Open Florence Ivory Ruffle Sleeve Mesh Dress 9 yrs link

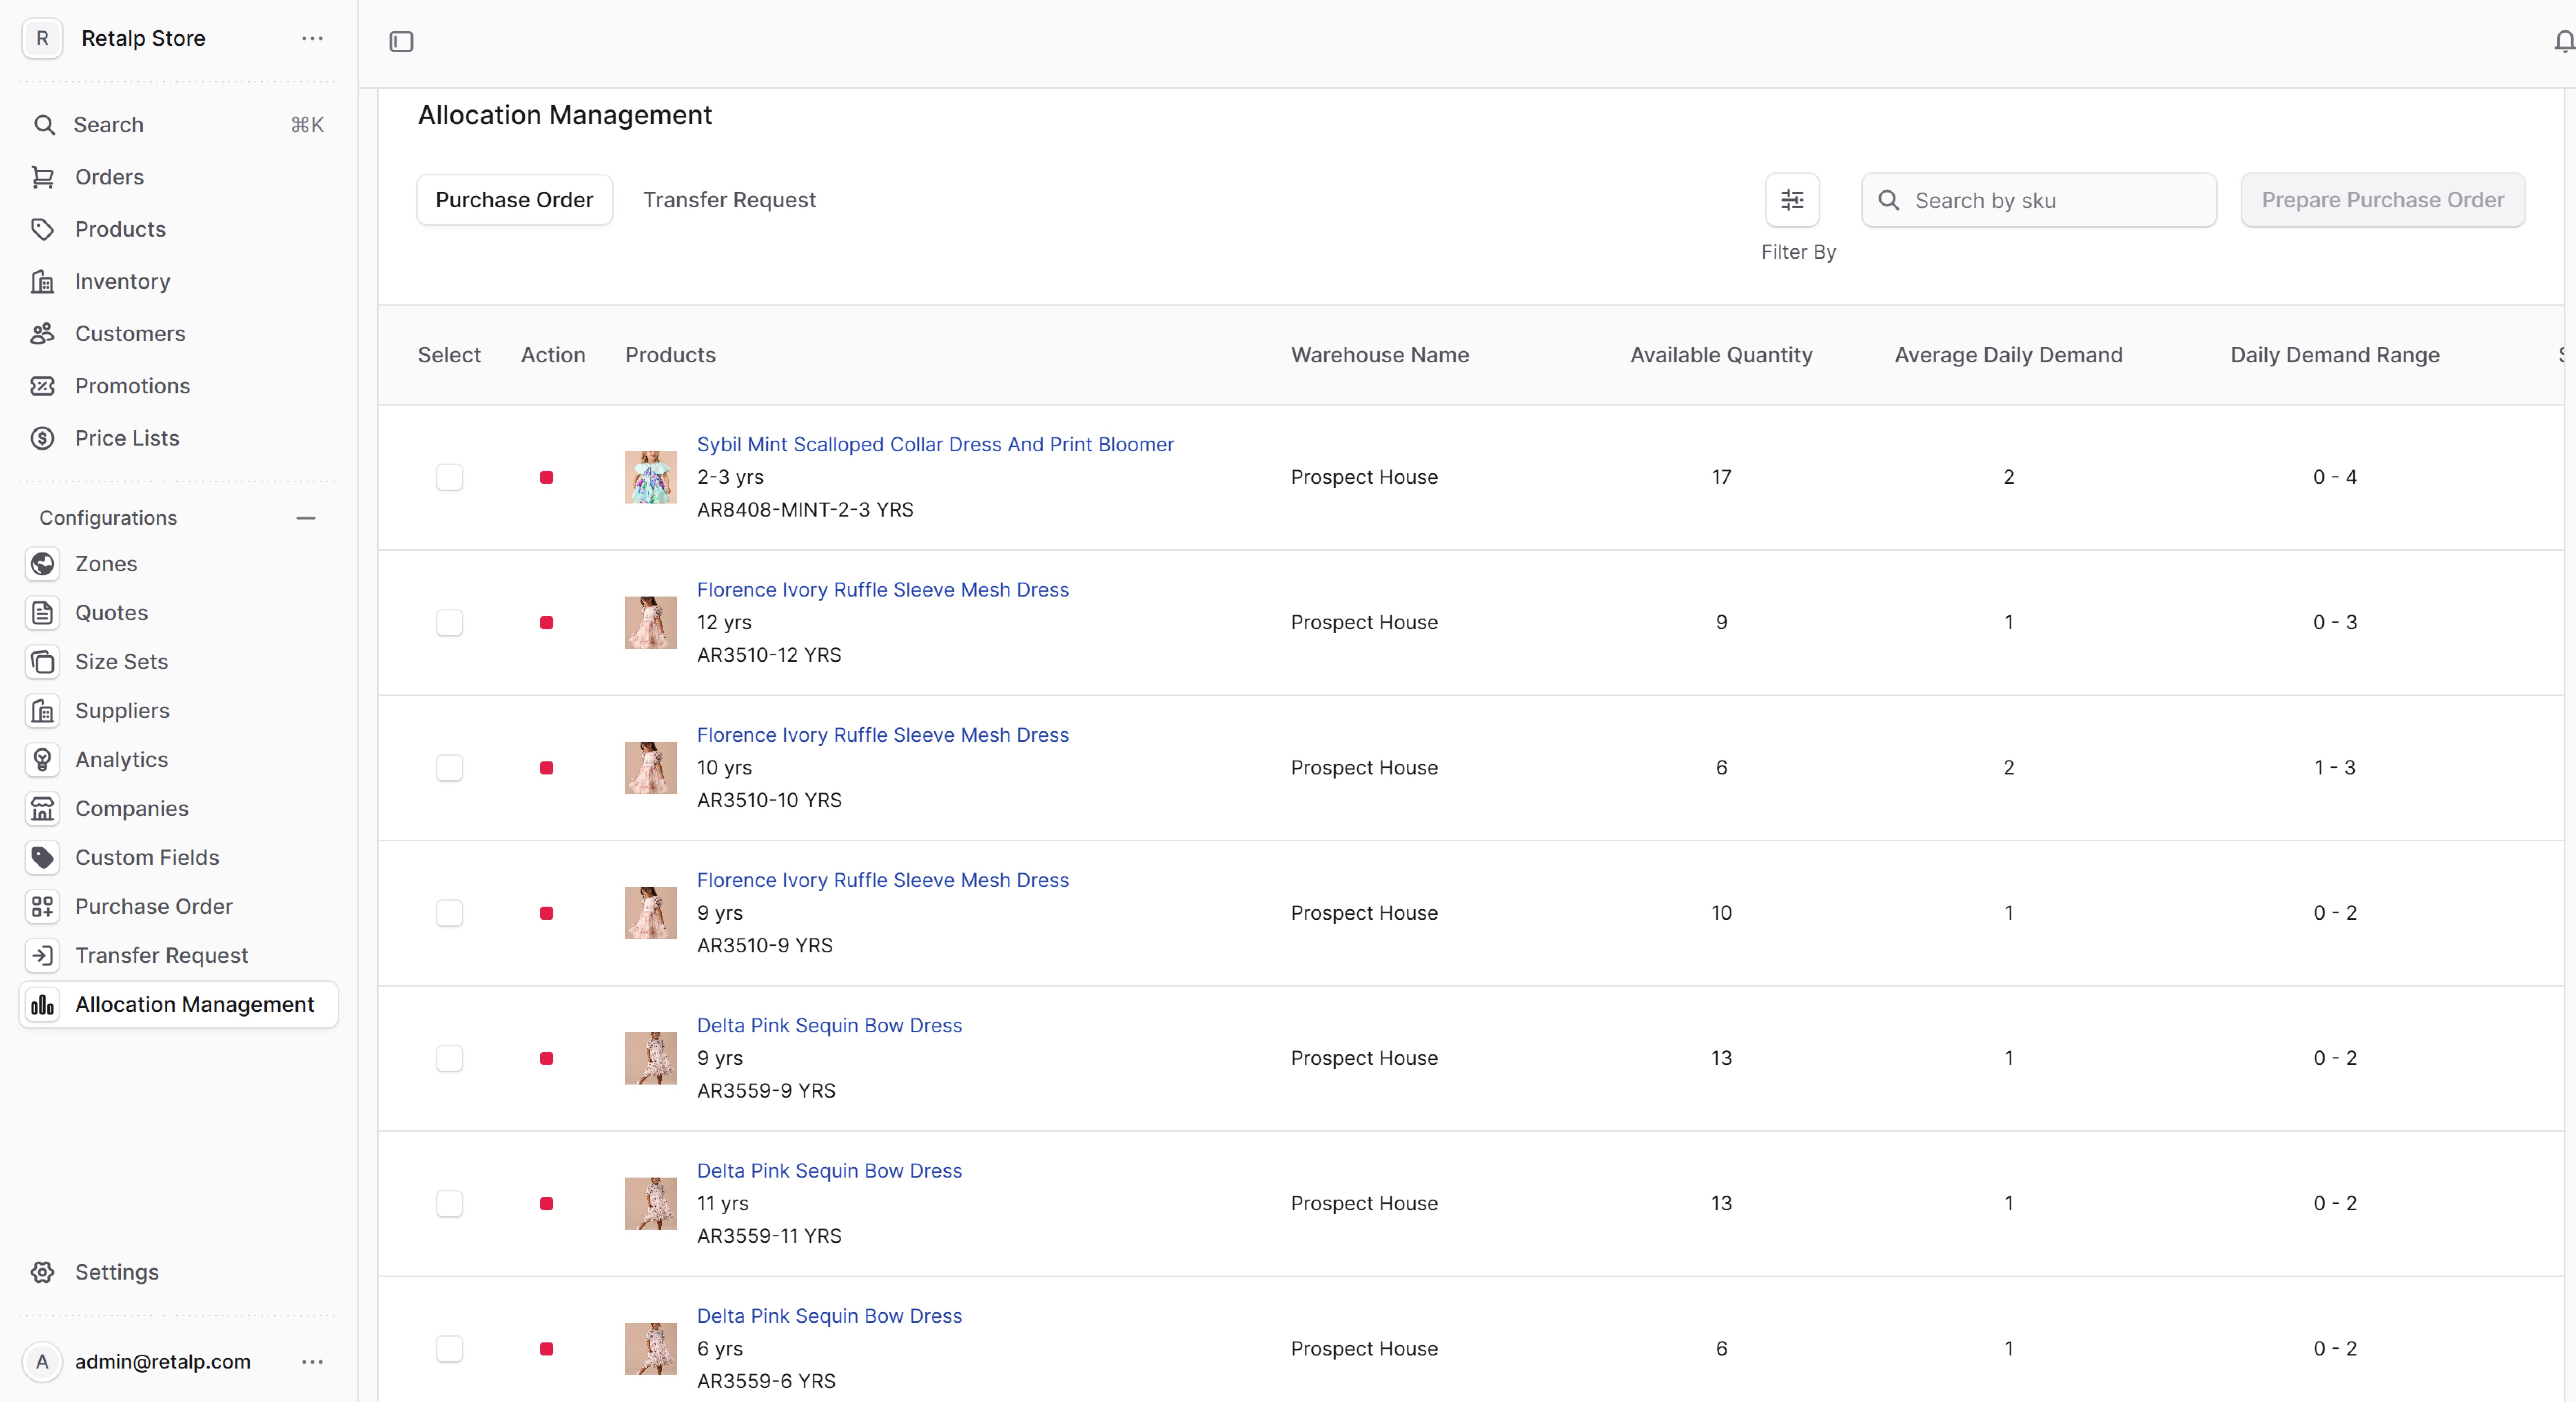coord(882,880)
